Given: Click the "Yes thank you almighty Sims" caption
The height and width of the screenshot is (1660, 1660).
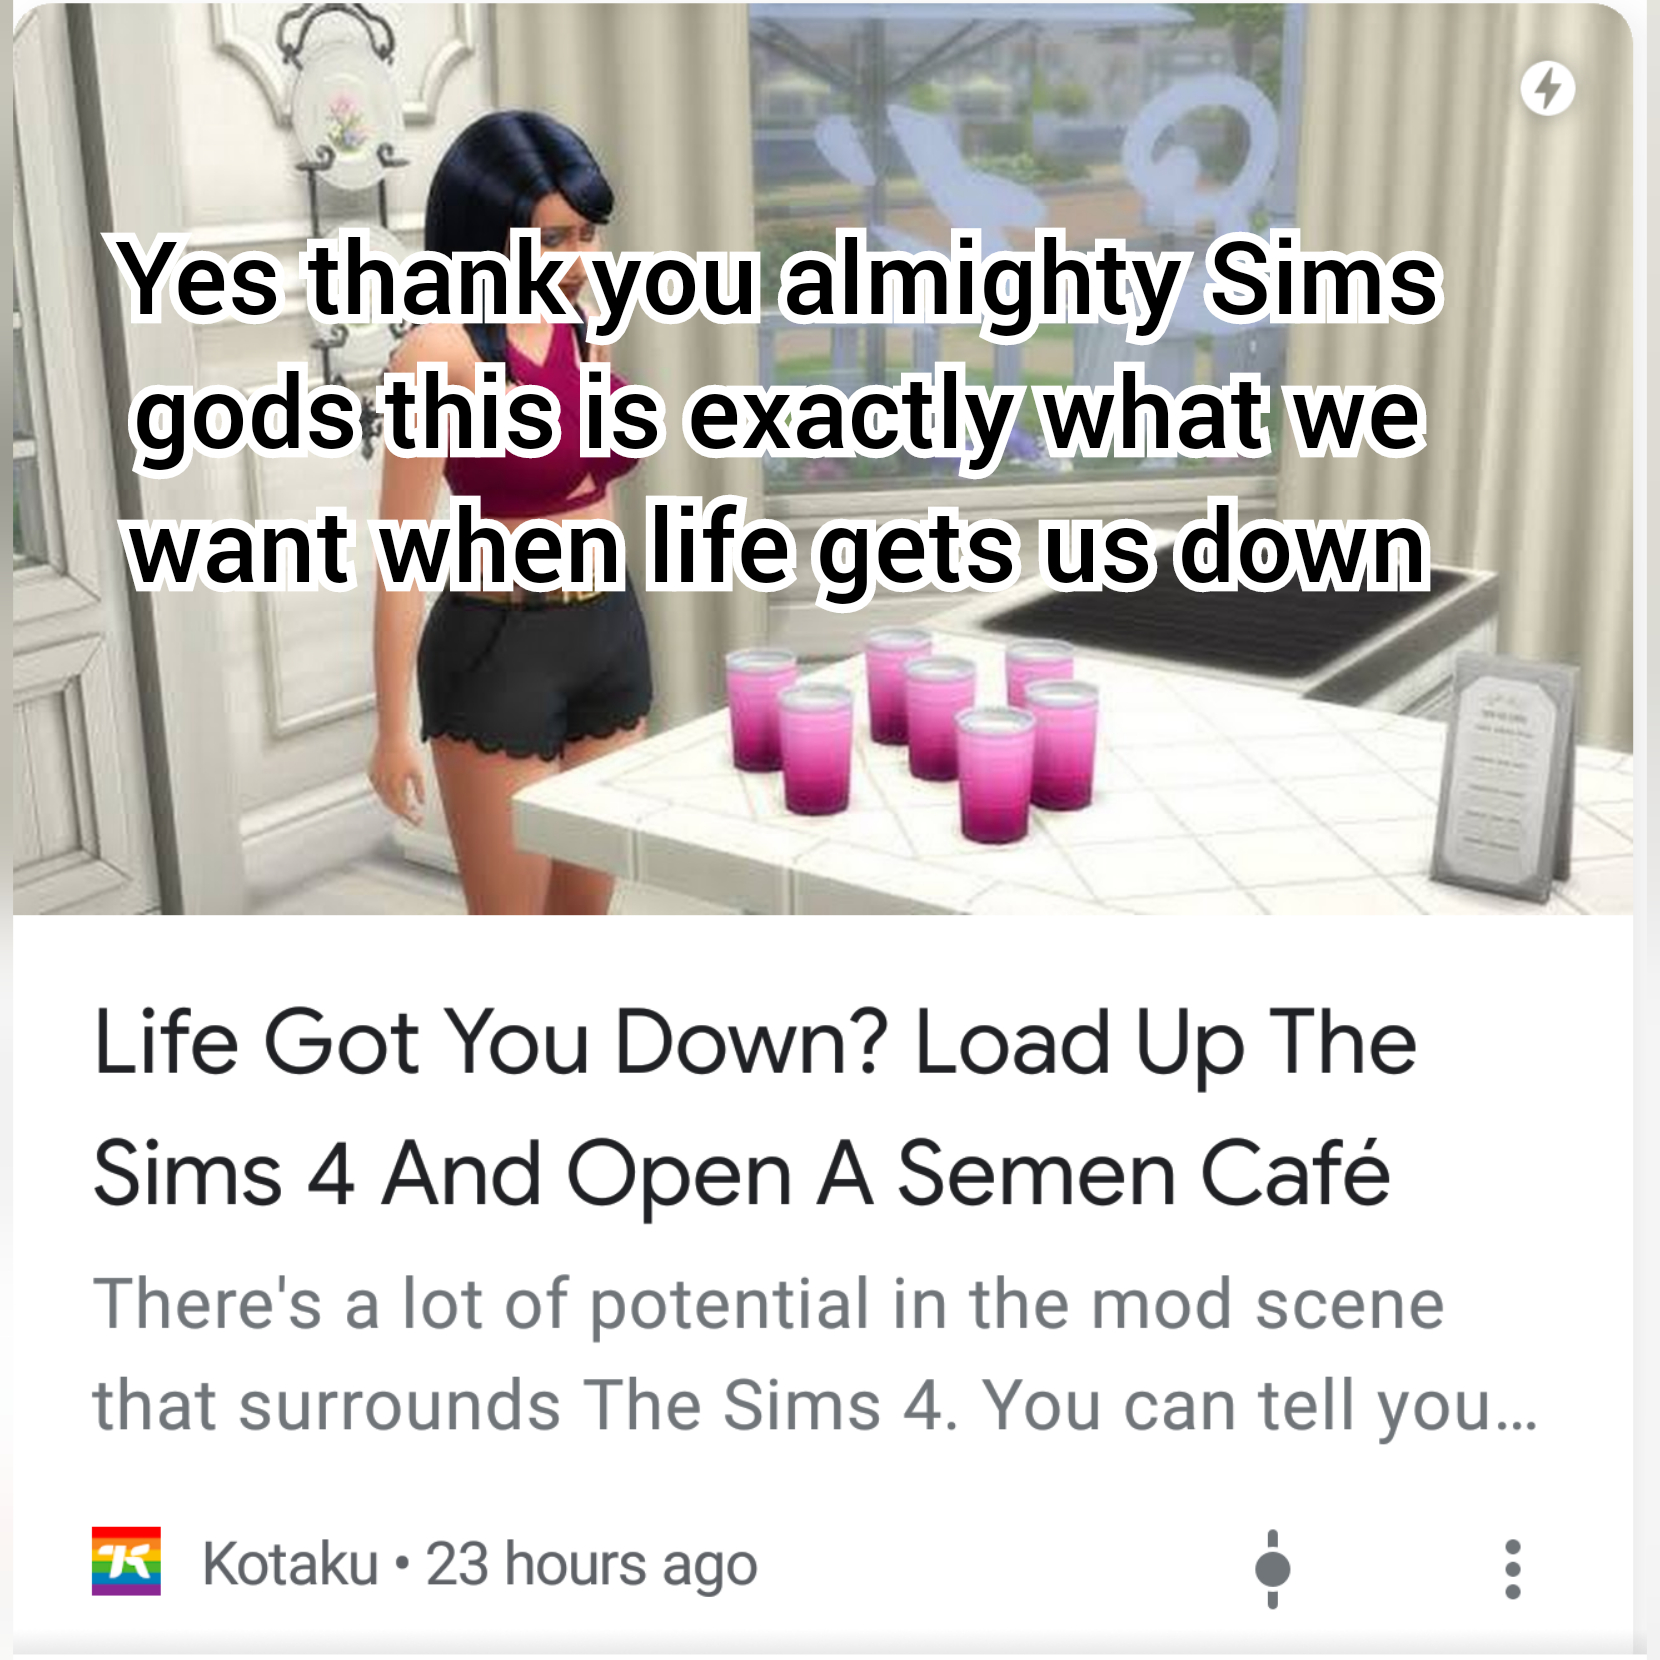Looking at the screenshot, I should coord(777,281).
